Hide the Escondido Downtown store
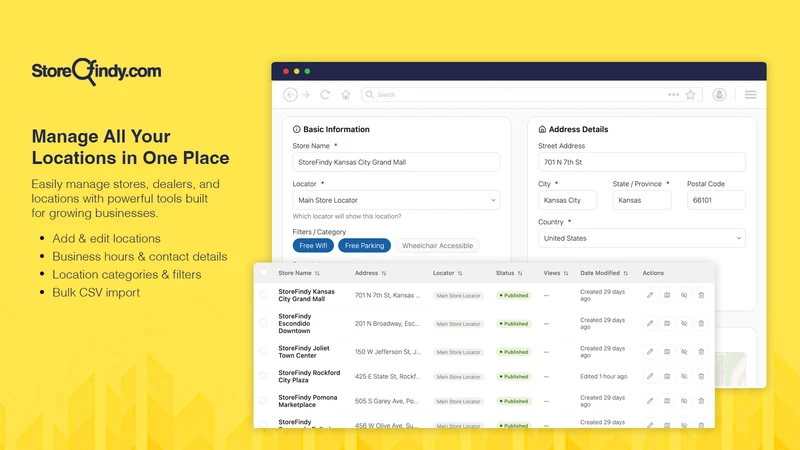 pyautogui.click(x=684, y=323)
